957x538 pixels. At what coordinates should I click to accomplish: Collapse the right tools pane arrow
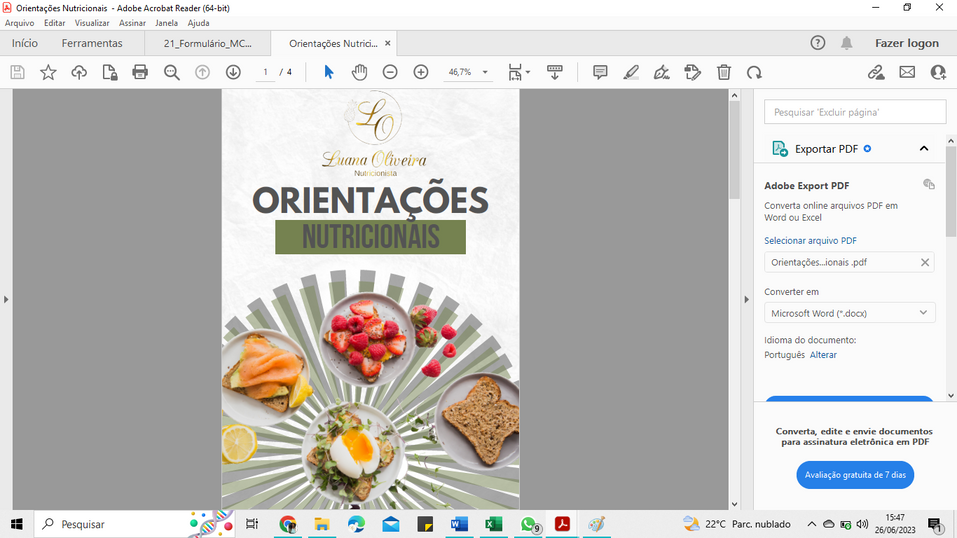[x=746, y=299]
